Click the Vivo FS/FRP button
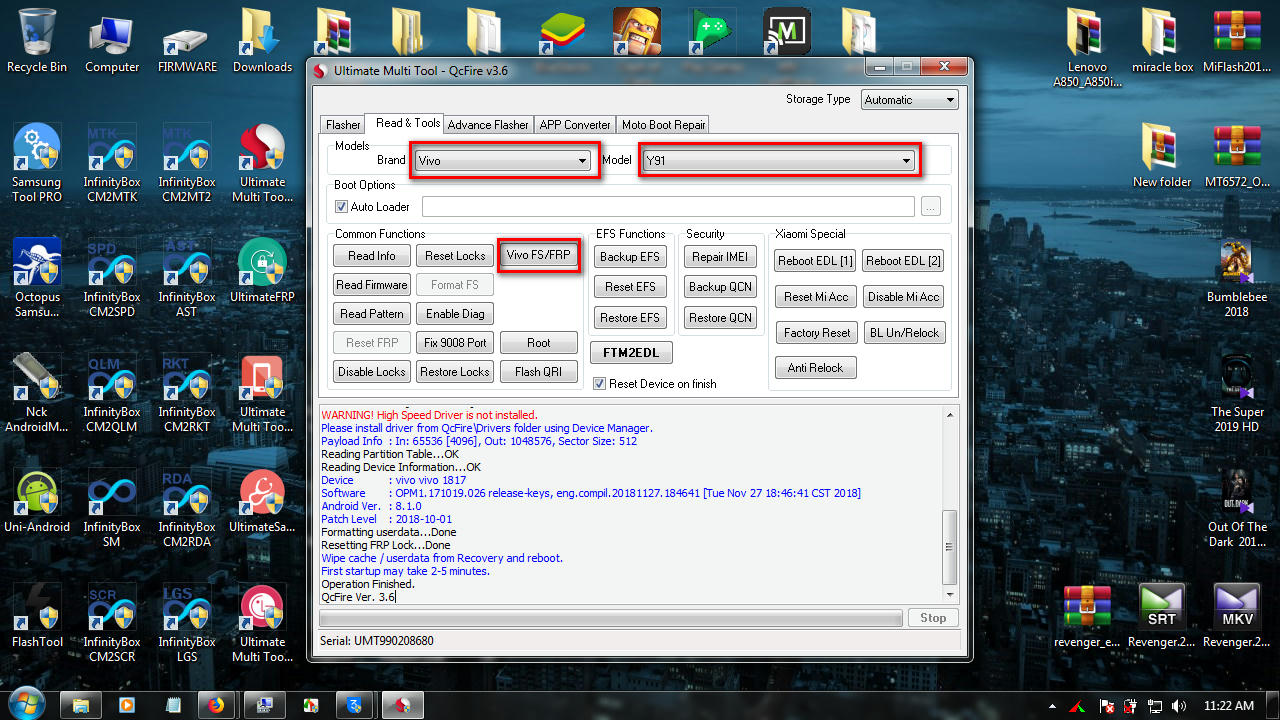1280x720 pixels. 538,255
